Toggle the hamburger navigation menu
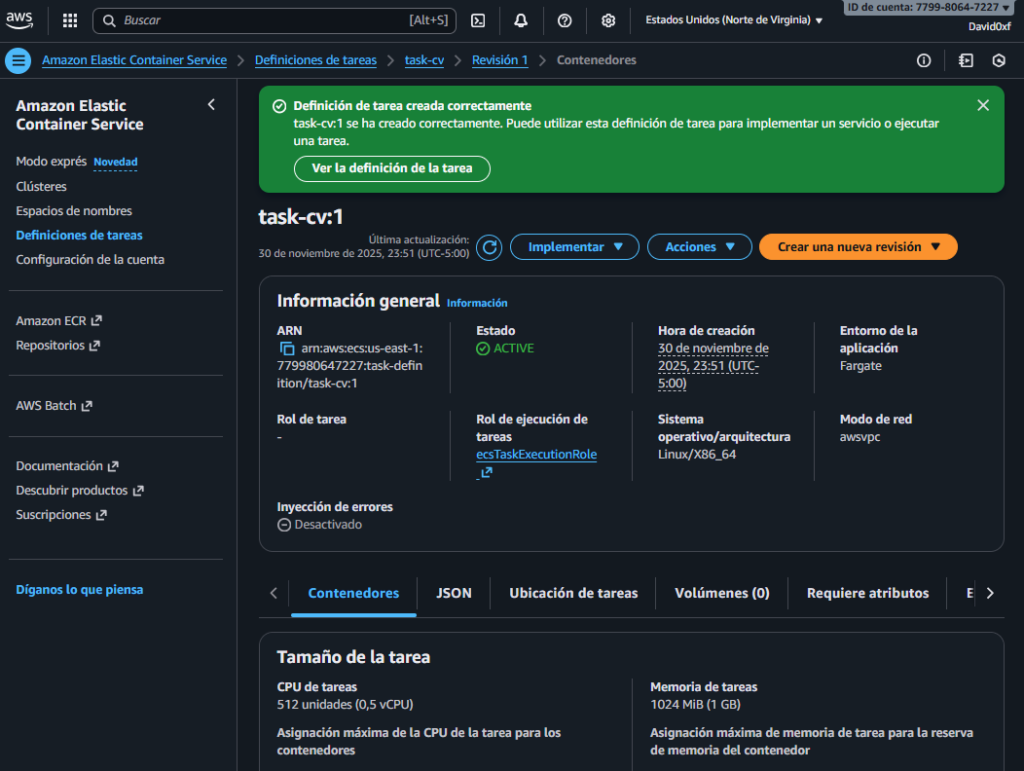 click(x=18, y=60)
